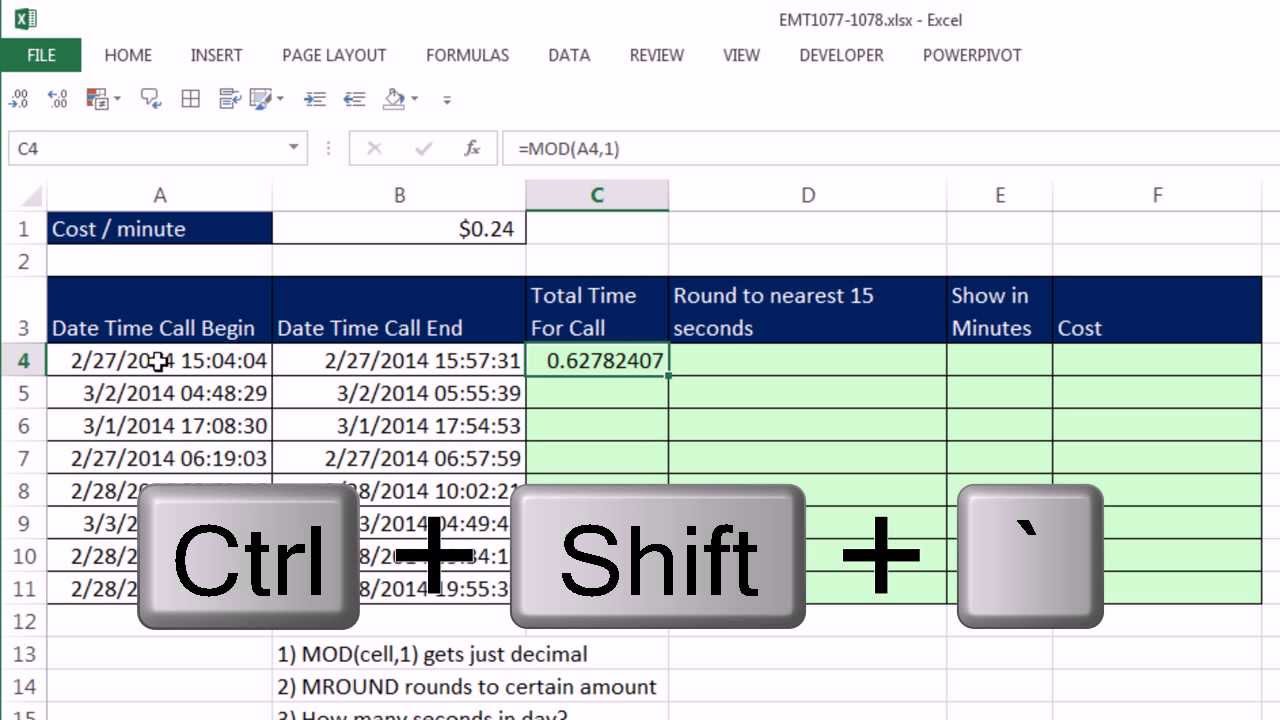This screenshot has width=1280, height=720.
Task: Select cell B1 containing $0.24
Action: (x=399, y=228)
